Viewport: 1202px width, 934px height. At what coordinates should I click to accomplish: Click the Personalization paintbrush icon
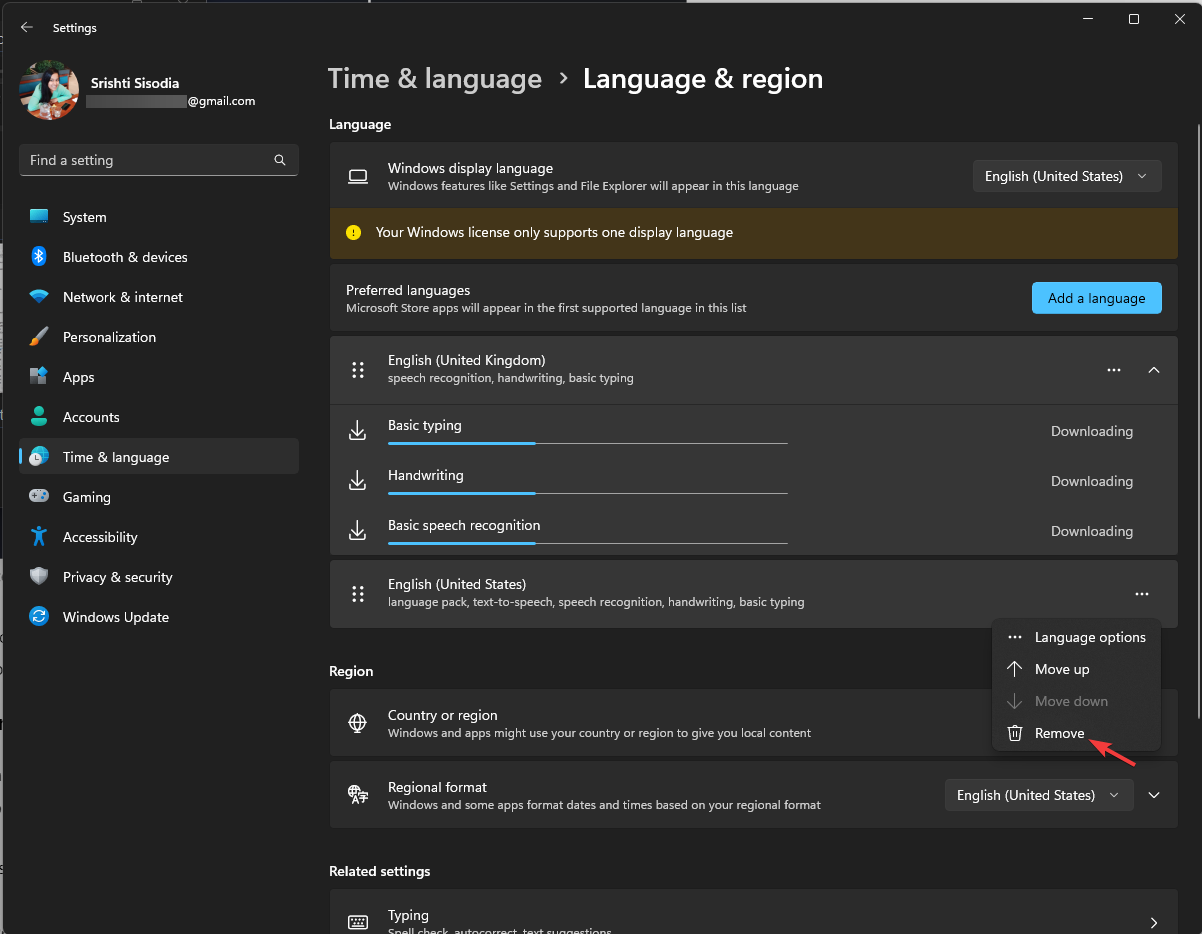[x=39, y=337]
